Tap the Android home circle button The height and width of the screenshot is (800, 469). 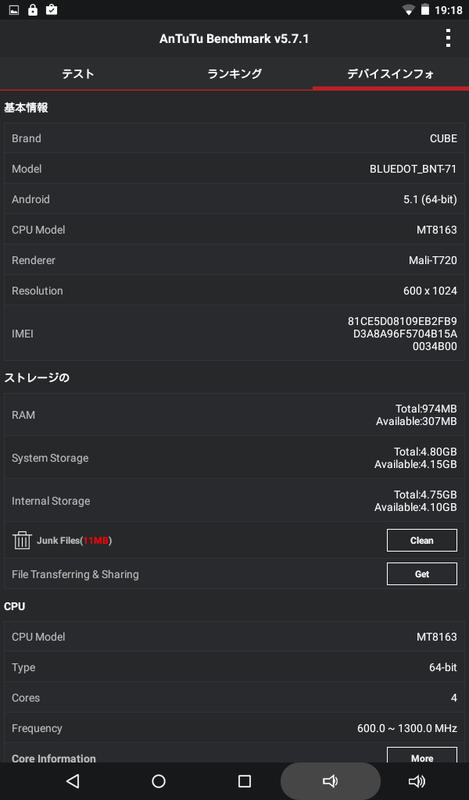point(159,781)
